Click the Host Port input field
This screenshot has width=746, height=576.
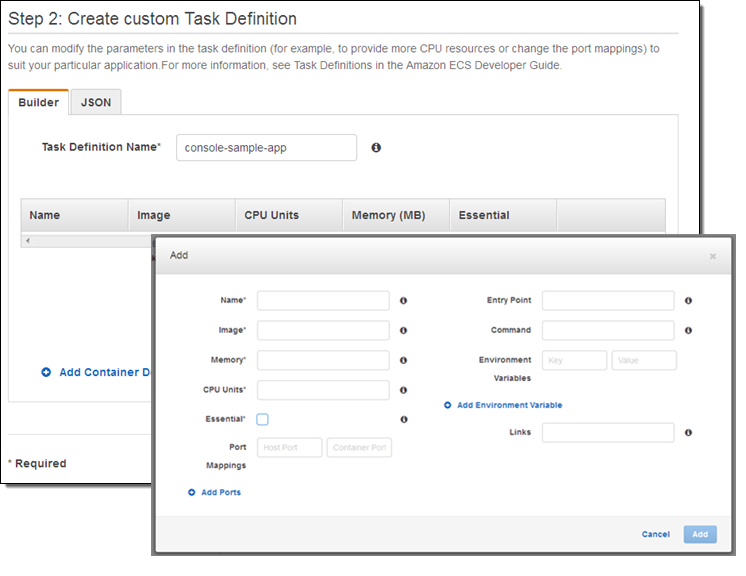[x=290, y=448]
